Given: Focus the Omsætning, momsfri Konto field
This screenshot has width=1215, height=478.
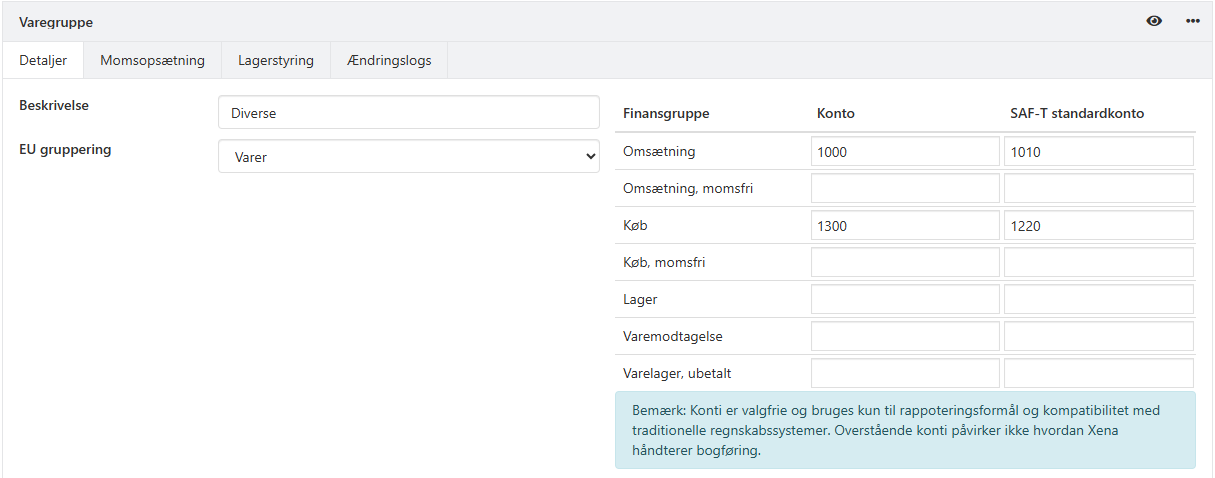Looking at the screenshot, I should (x=905, y=189).
